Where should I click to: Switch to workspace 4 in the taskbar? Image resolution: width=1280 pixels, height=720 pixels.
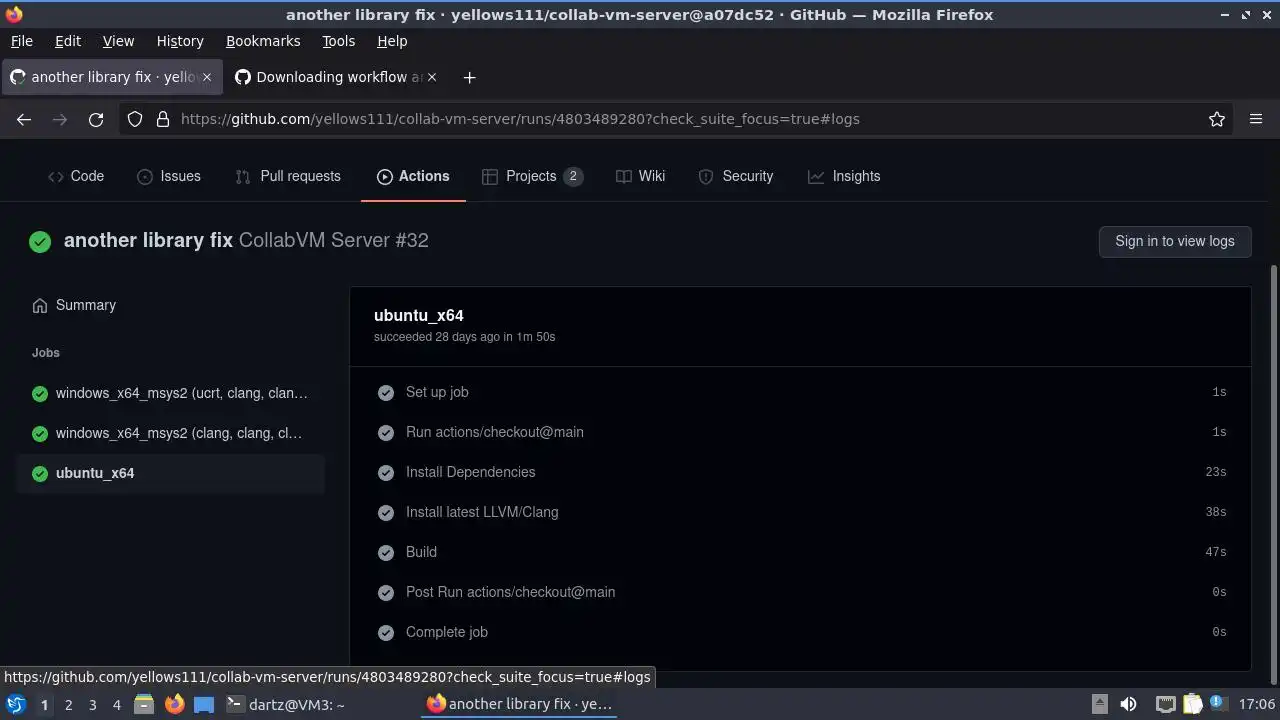[x=116, y=705]
